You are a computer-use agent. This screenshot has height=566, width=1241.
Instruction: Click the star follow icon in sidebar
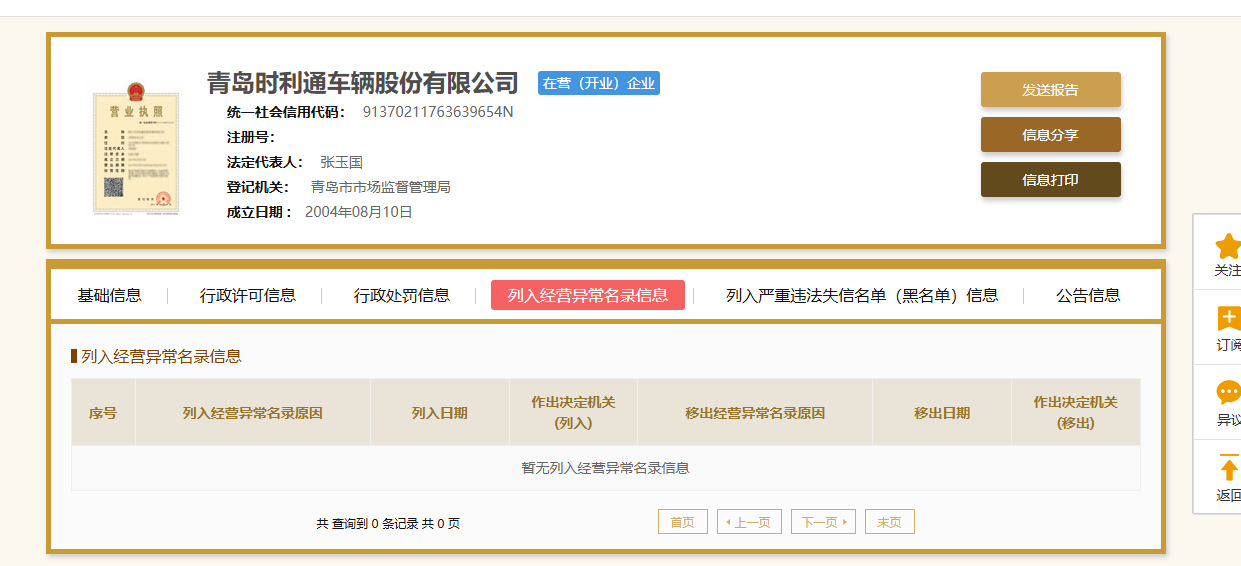pos(1228,246)
